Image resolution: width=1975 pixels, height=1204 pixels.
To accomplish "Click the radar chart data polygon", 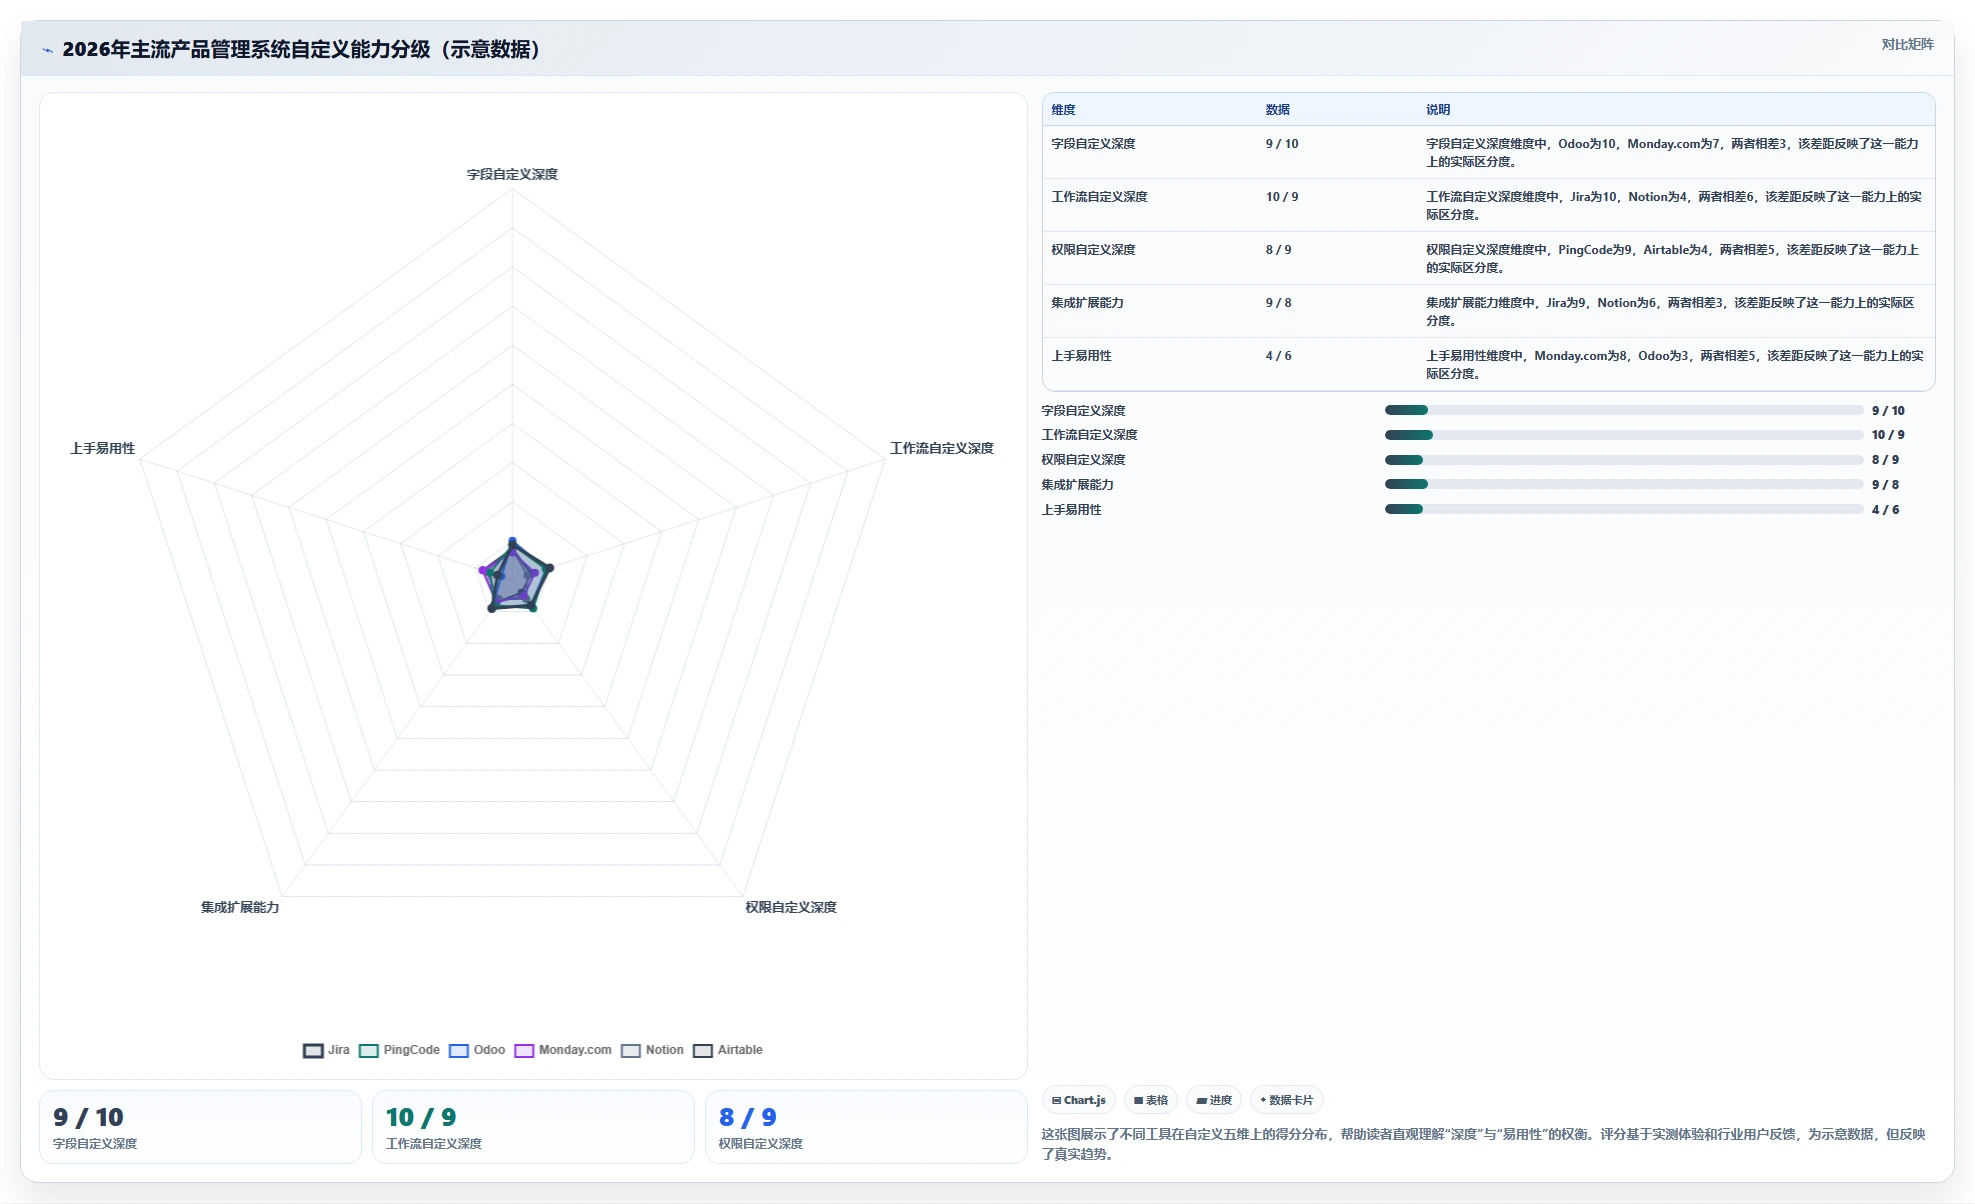I will pos(516,578).
